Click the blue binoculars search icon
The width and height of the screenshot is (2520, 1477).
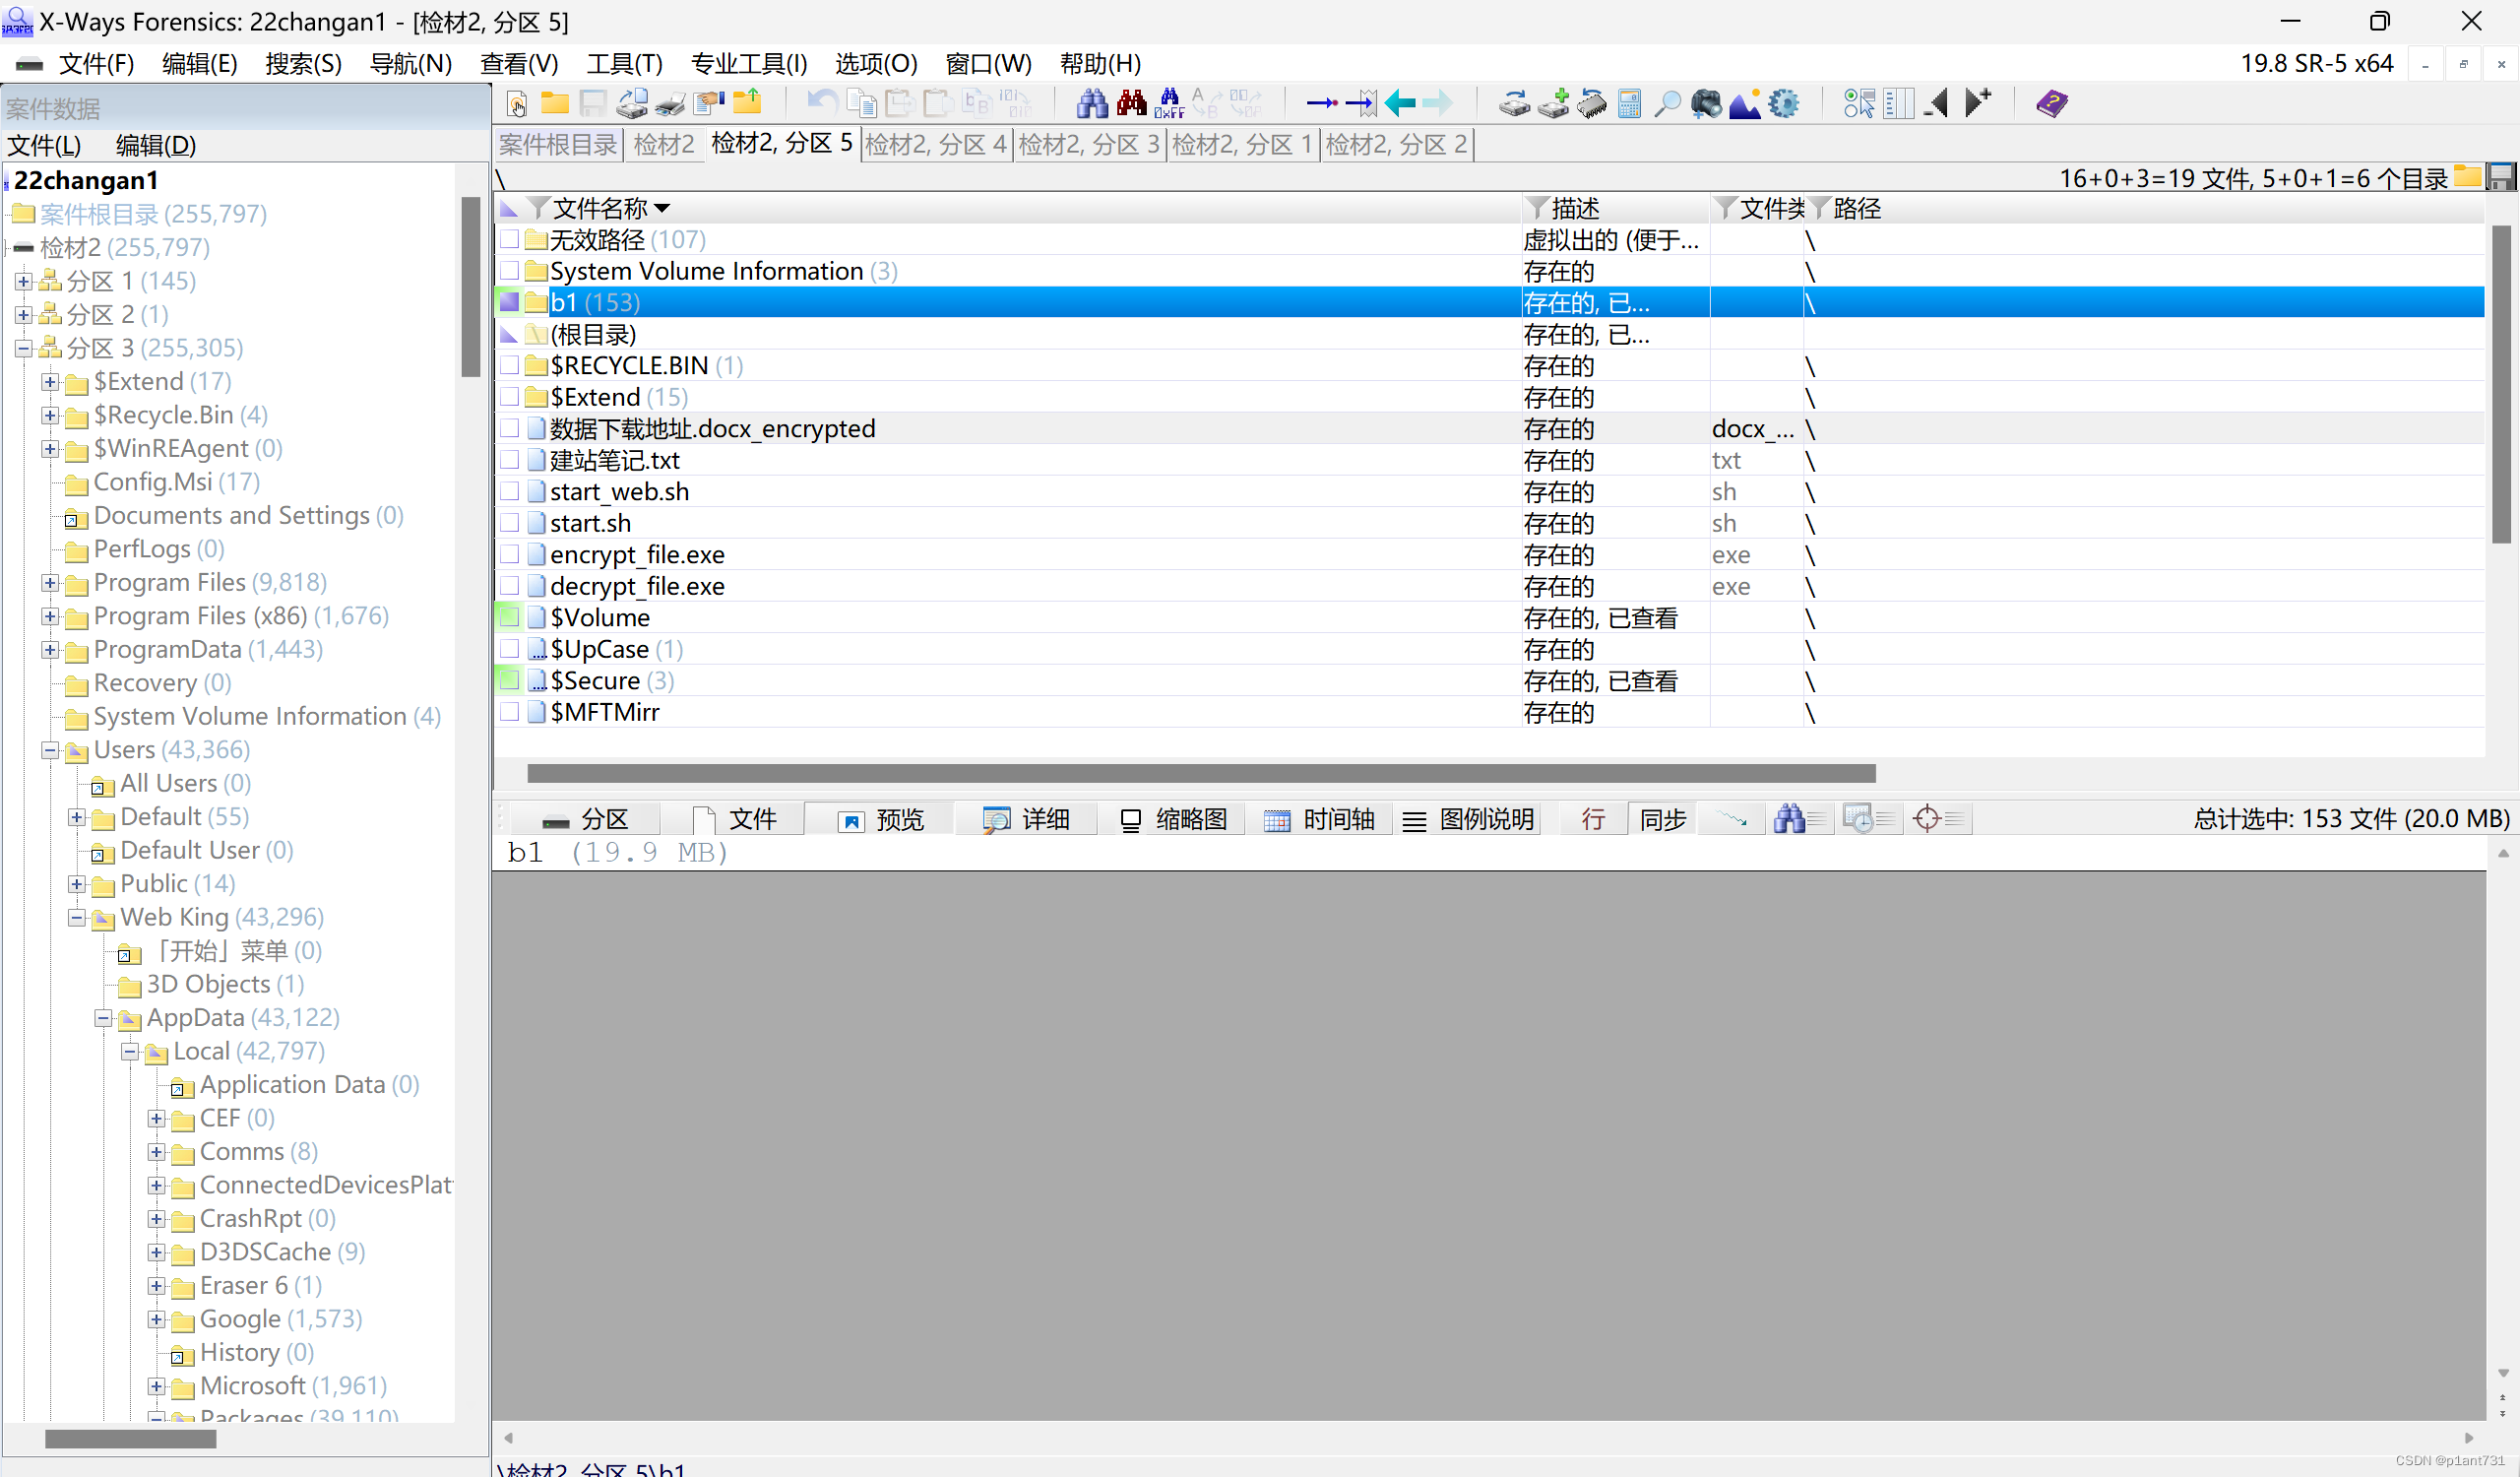[x=1091, y=103]
